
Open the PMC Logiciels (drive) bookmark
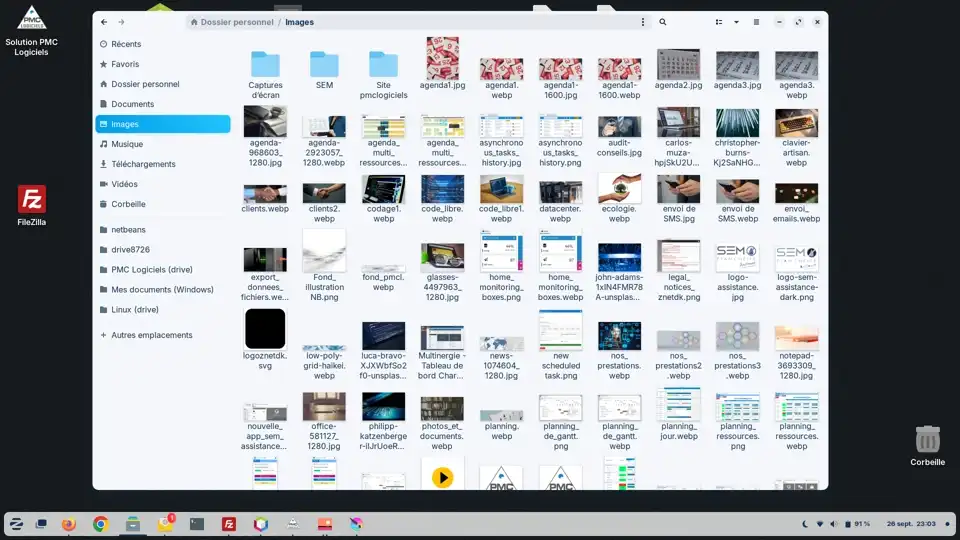[151, 269]
